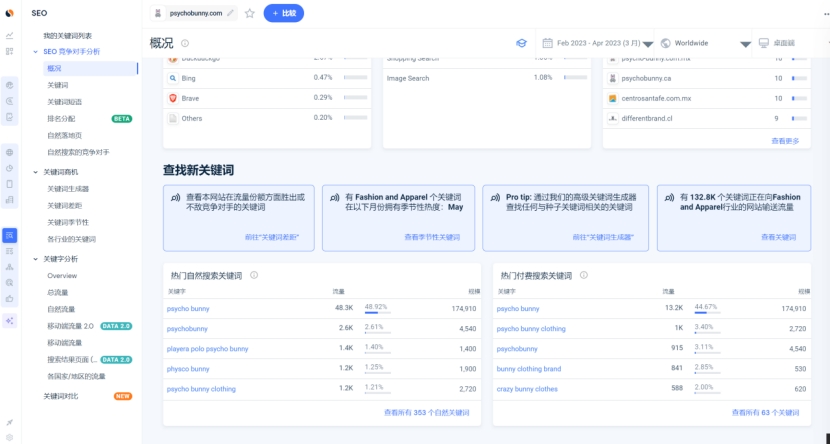Click the sparkle AI icon in left rail
Viewport: 830px width, 444px height.
click(10, 320)
